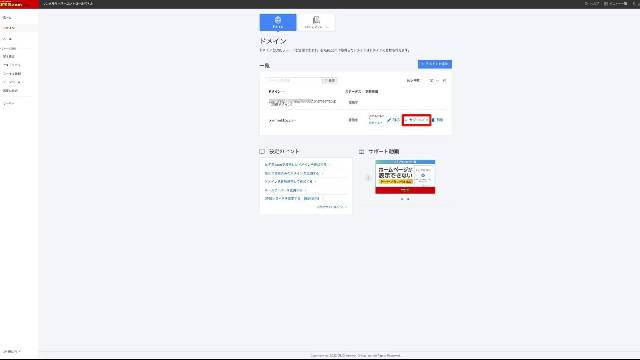Viewport: 640px width, 360px height.
Task: Open the red-boxed link in second domain row
Action: pyautogui.click(x=416, y=120)
